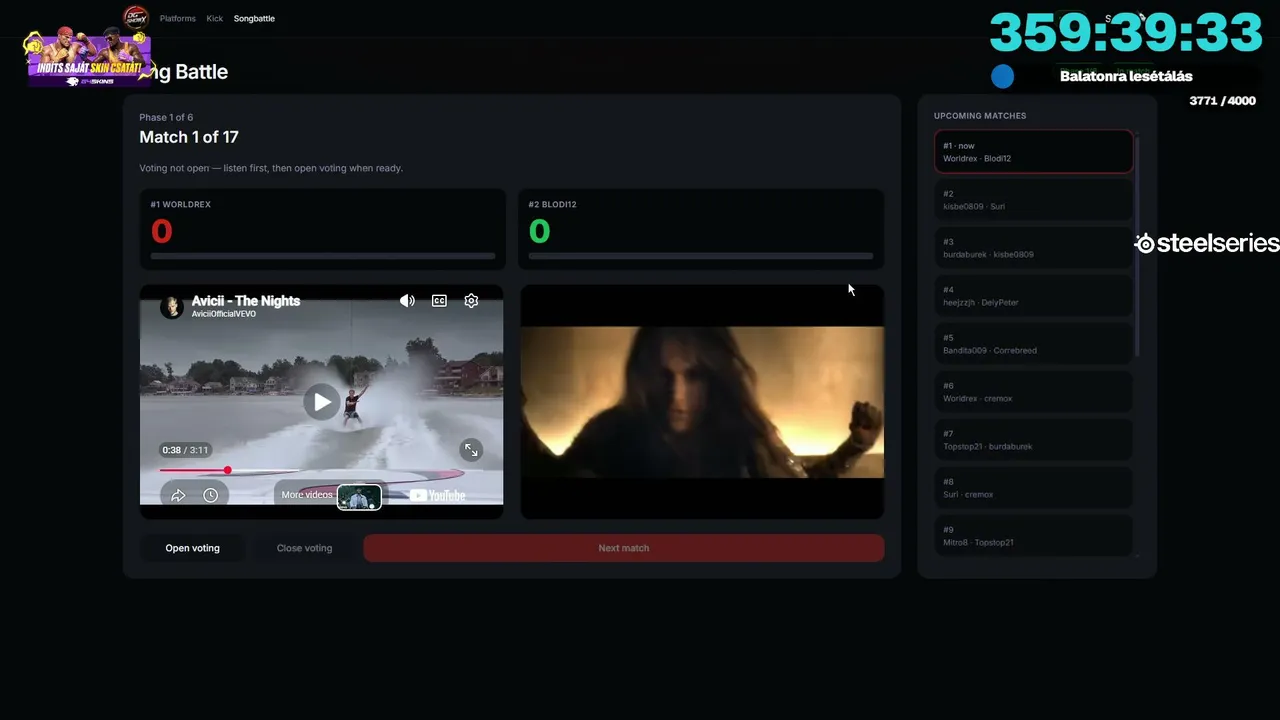The height and width of the screenshot is (720, 1280).
Task: Mute the Avicii video with the speaker icon
Action: click(x=407, y=301)
